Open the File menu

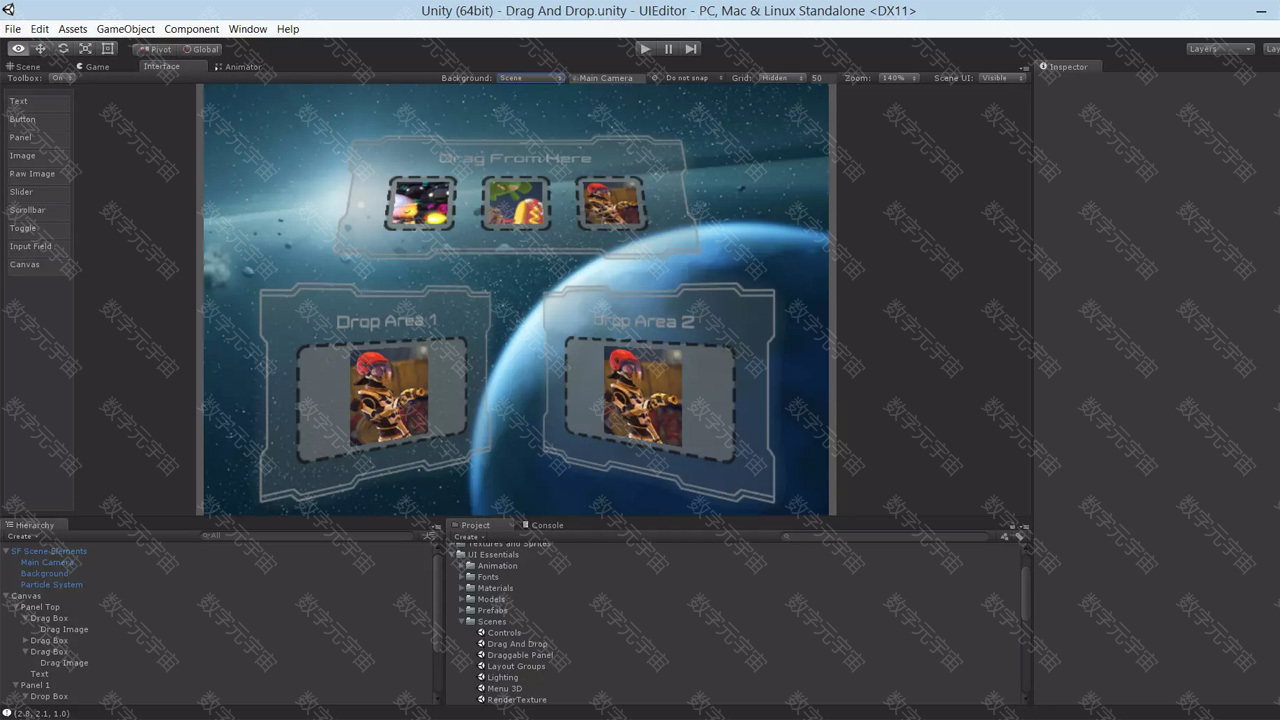coord(13,29)
